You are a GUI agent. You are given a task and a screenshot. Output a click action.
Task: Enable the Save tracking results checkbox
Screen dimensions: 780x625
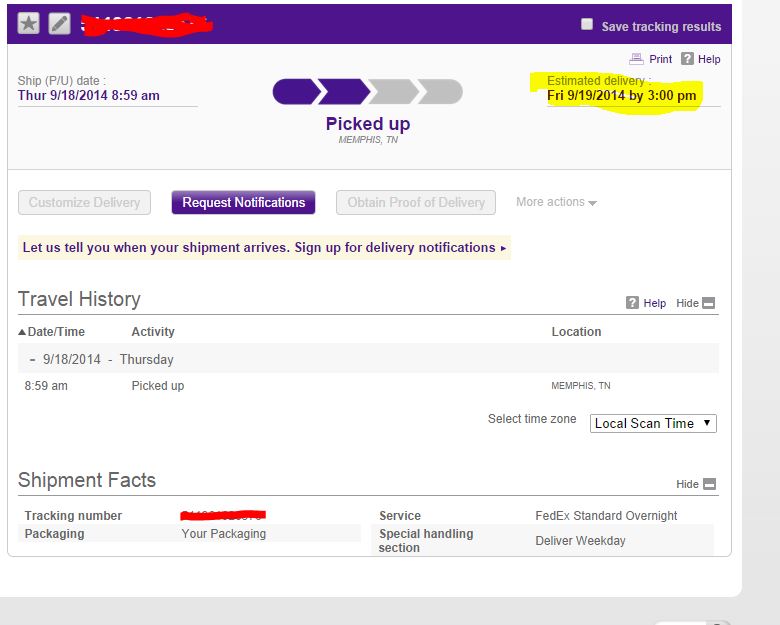587,24
